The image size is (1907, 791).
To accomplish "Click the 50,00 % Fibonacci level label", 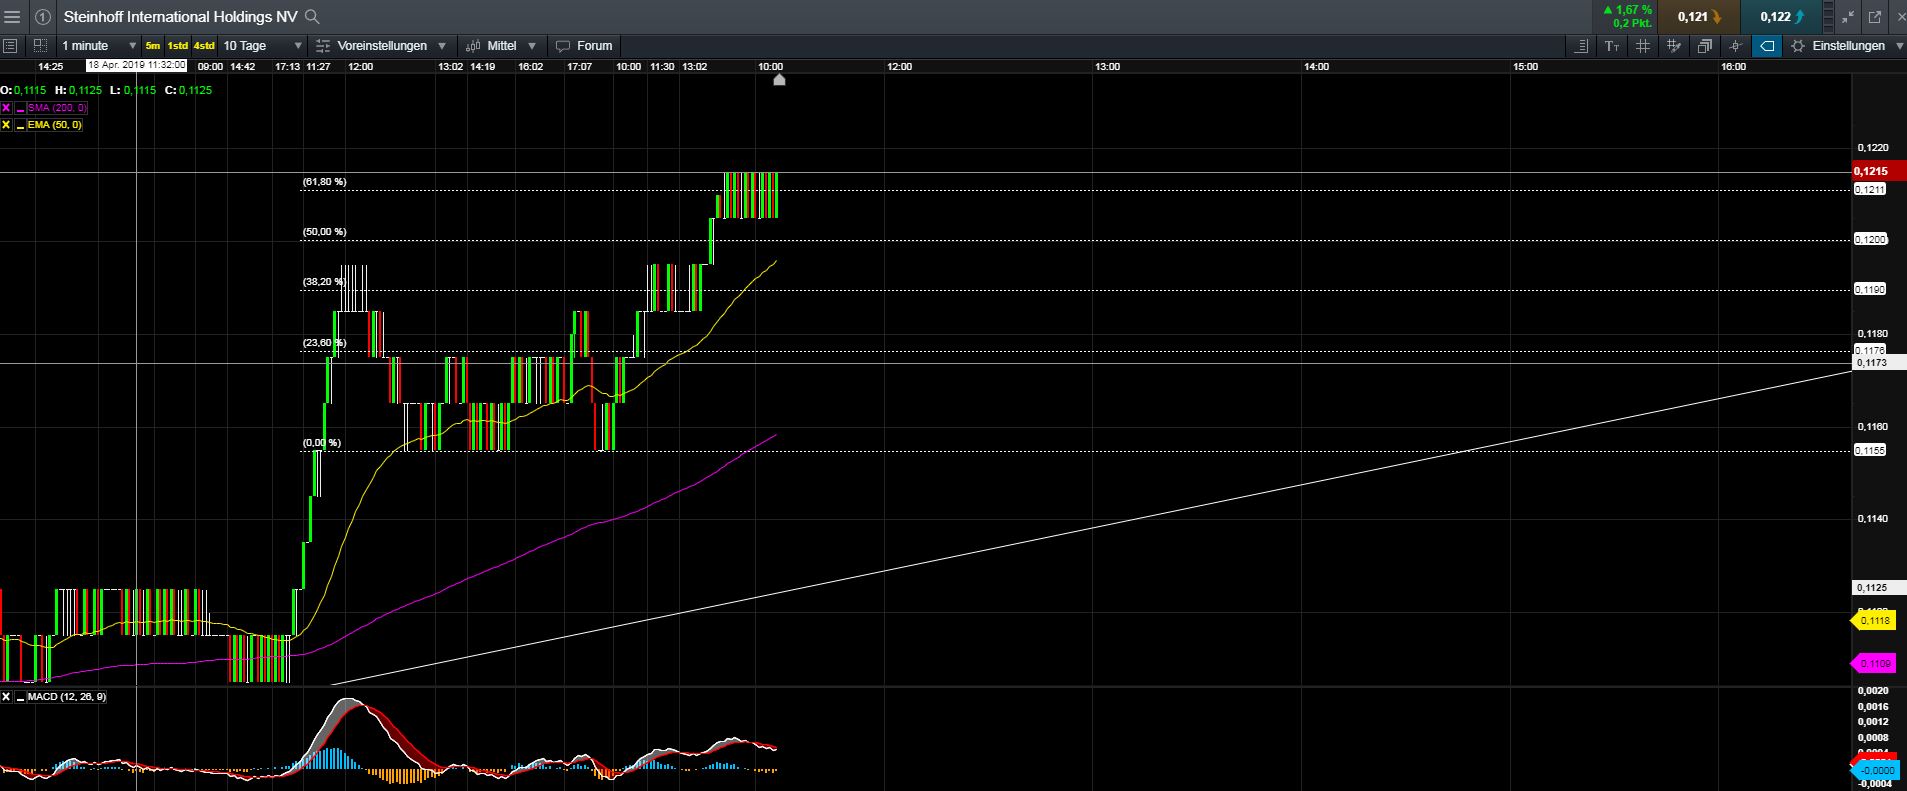I will pos(324,232).
